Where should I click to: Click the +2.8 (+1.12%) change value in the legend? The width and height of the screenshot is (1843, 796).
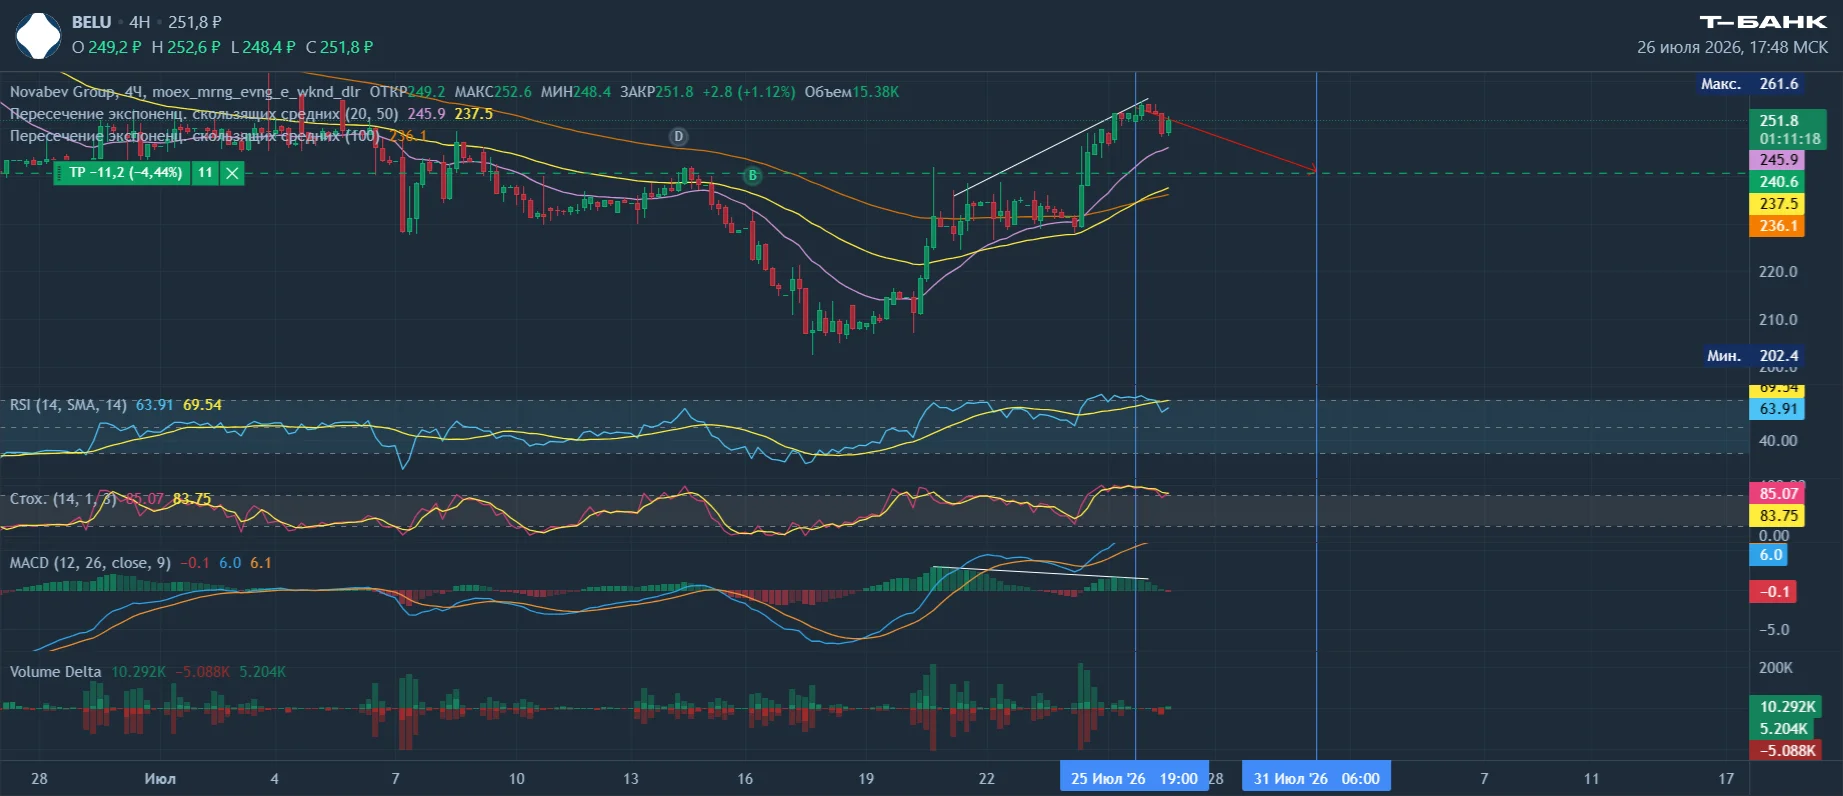click(x=749, y=92)
